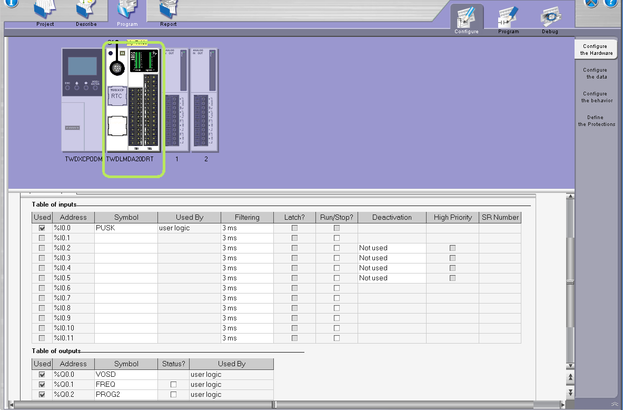
Task: Click the Deactivation column header
Action: tap(392, 217)
